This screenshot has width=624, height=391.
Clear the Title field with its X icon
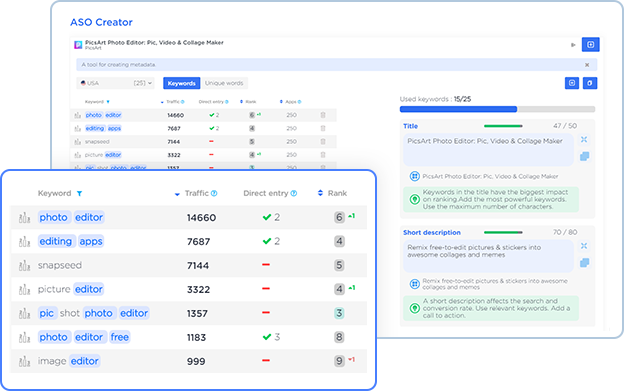584,140
